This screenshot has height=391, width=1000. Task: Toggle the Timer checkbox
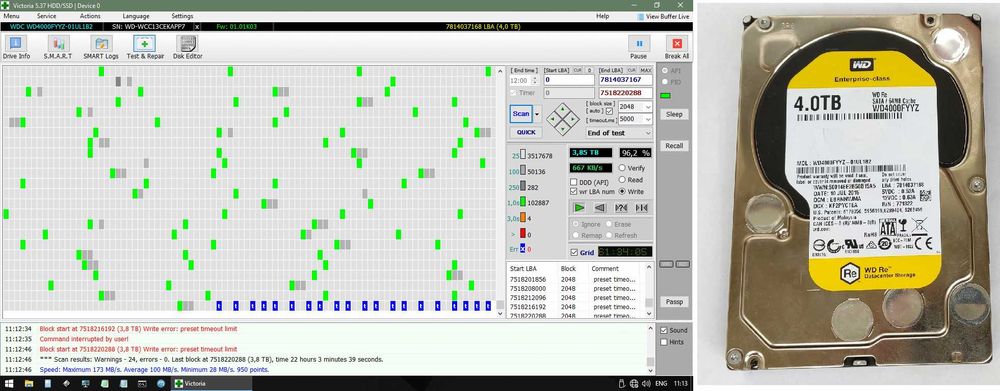(514, 93)
